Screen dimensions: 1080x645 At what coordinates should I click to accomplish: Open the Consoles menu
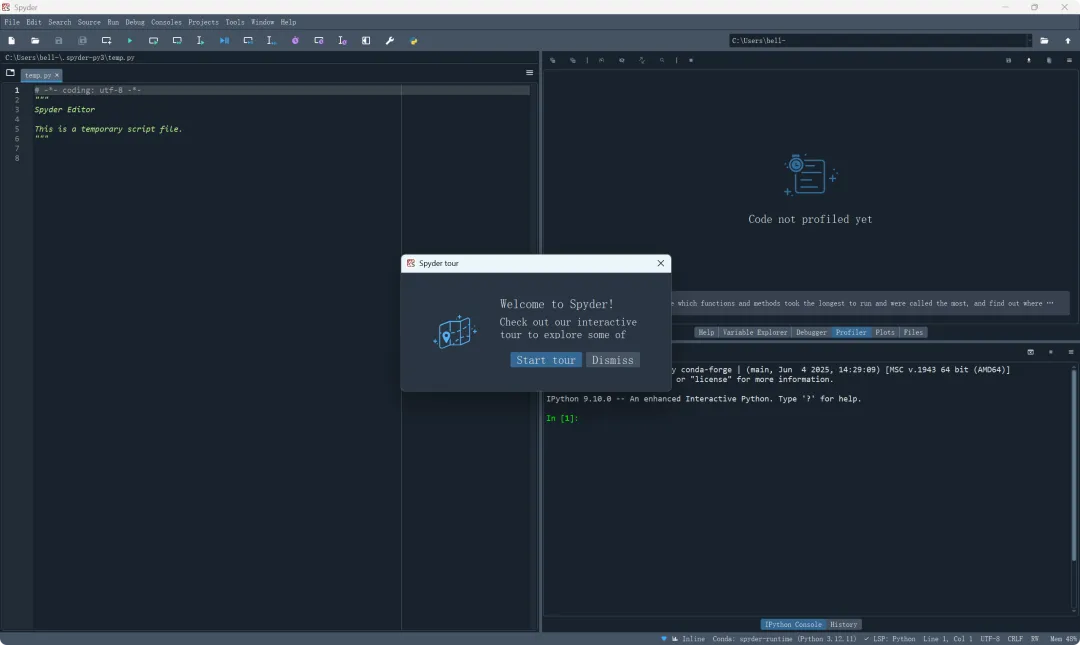(x=167, y=22)
